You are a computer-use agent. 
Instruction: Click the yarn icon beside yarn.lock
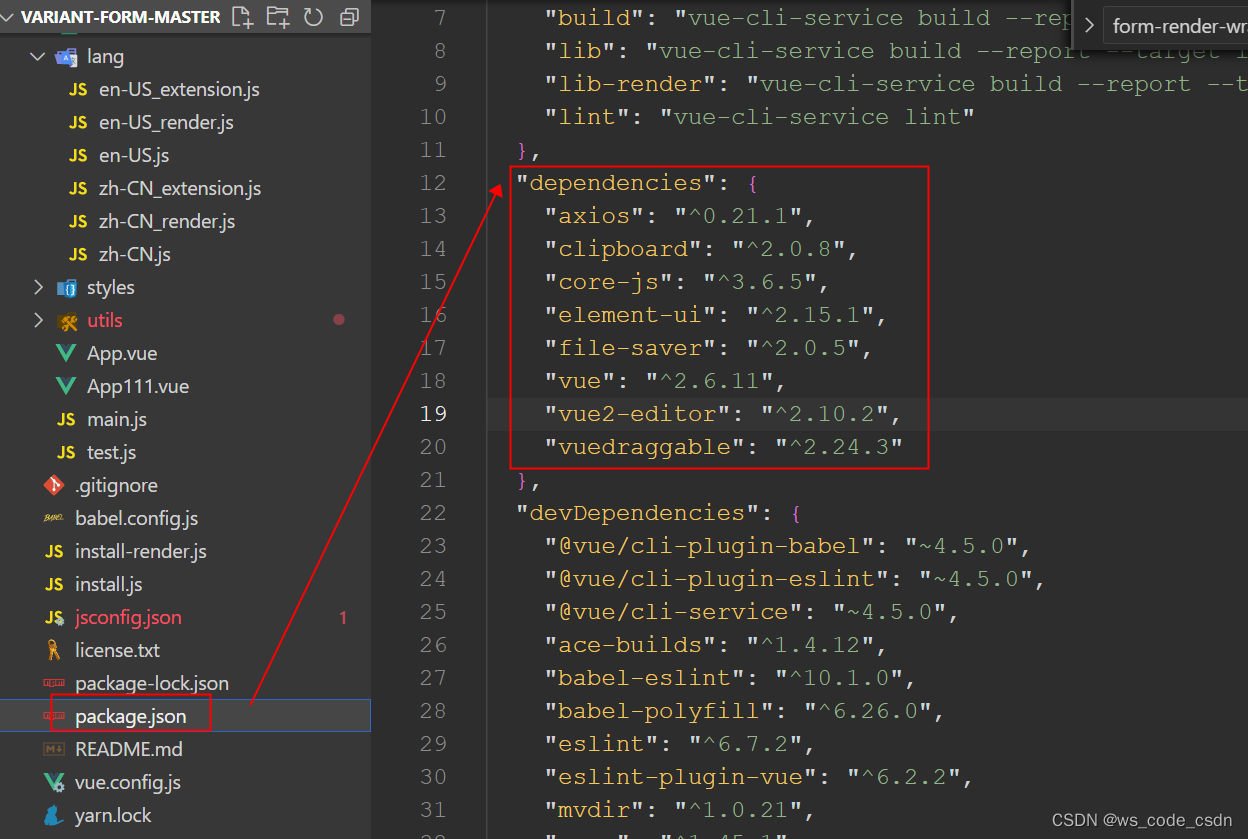click(x=55, y=815)
